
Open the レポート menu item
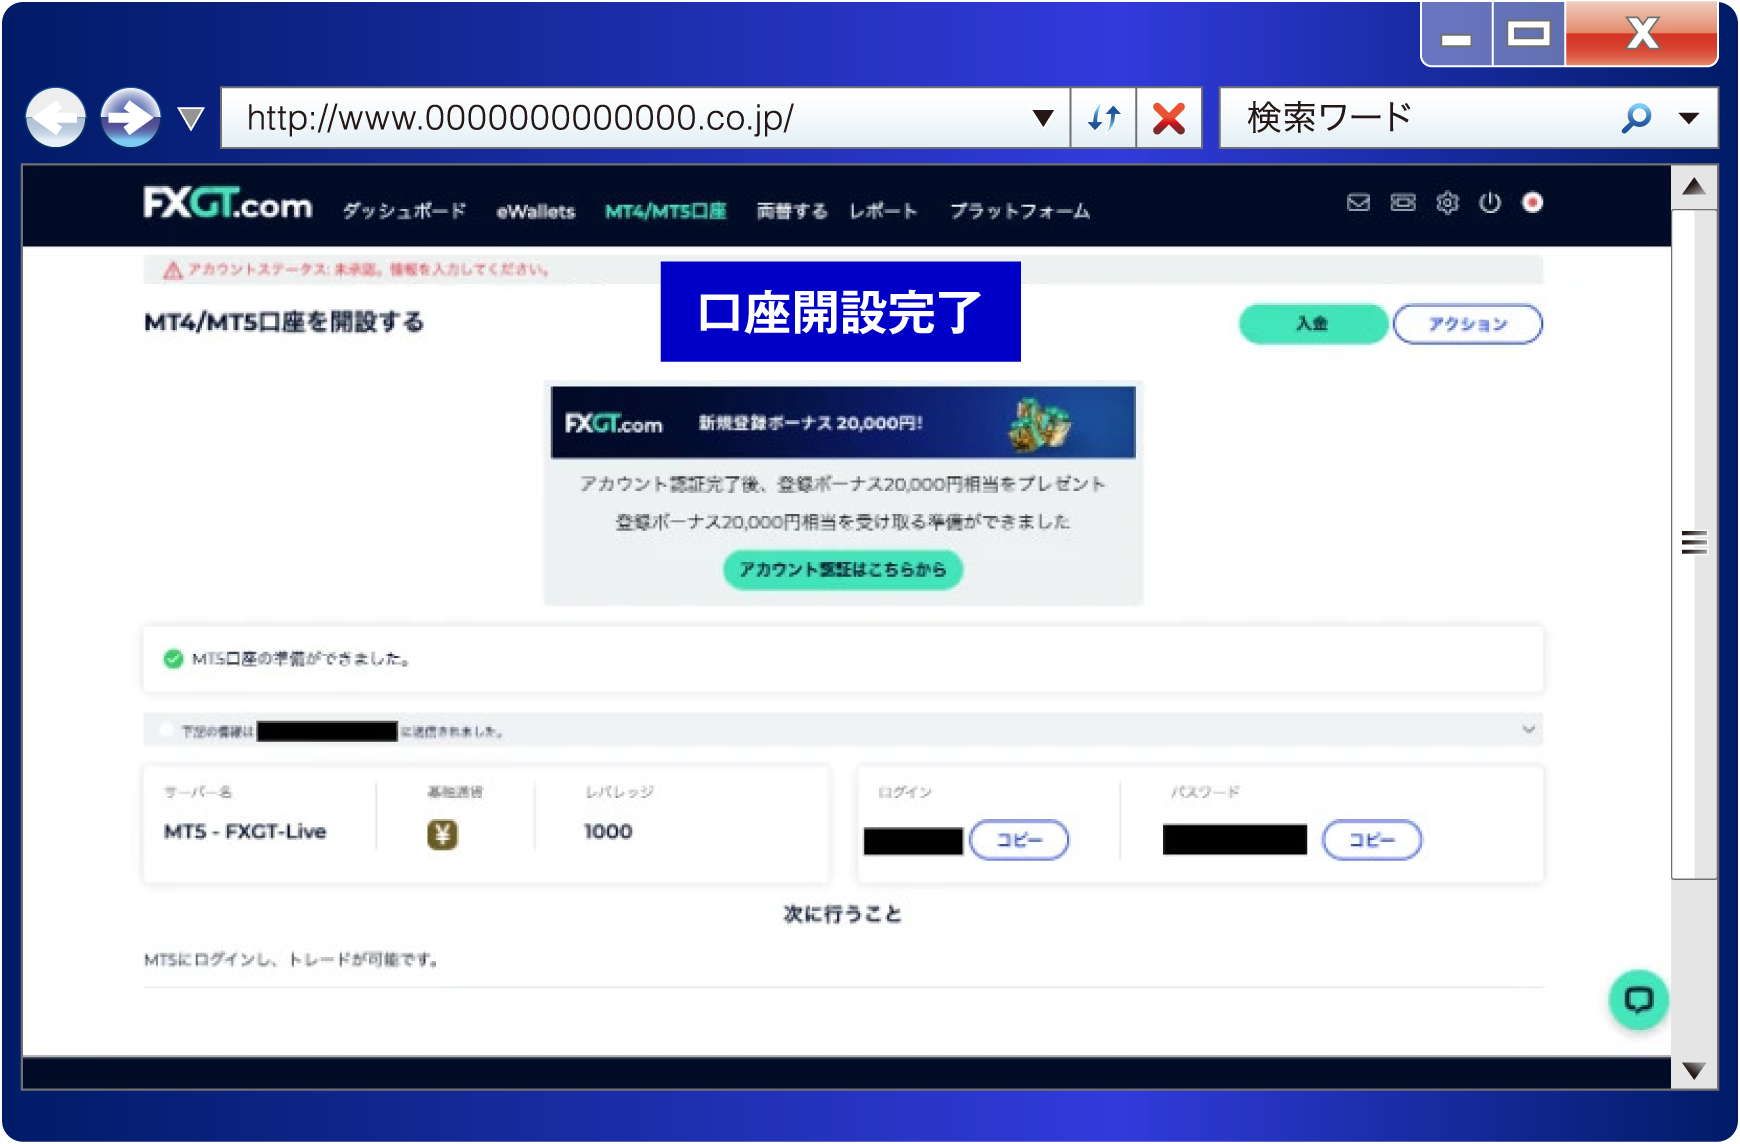pos(883,211)
